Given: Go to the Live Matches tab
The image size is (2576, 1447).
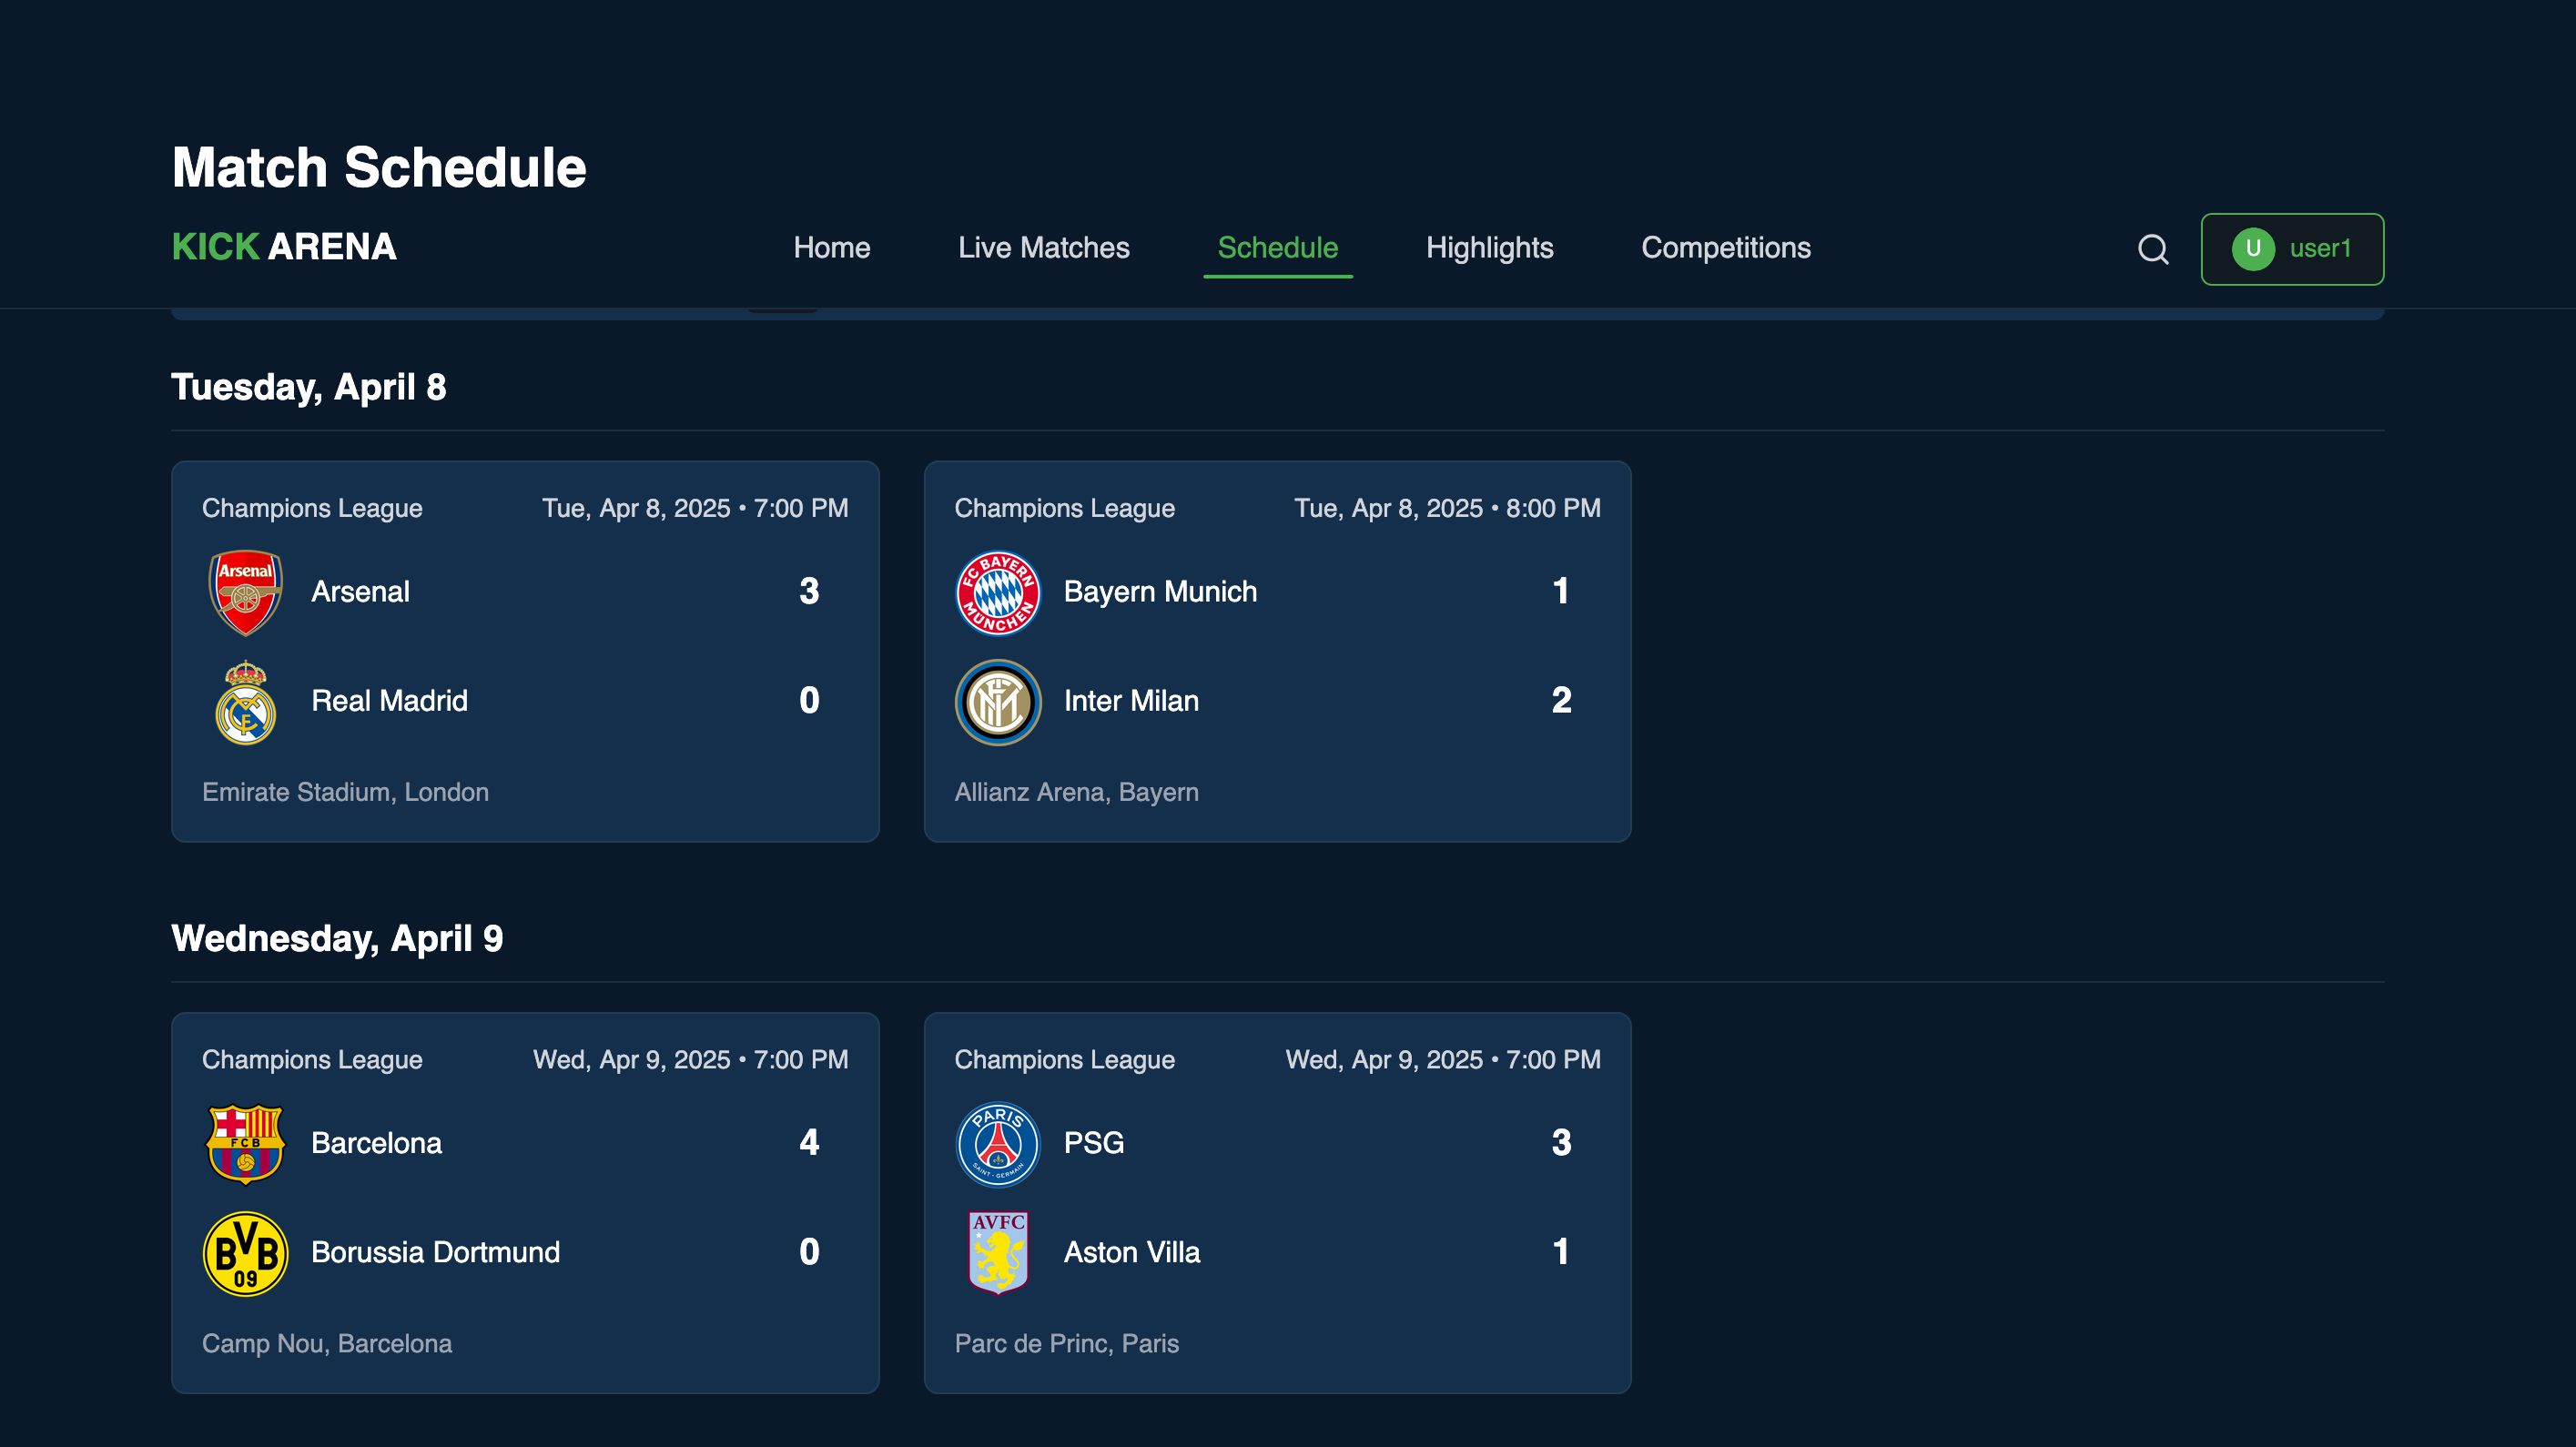Looking at the screenshot, I should pos(1043,248).
